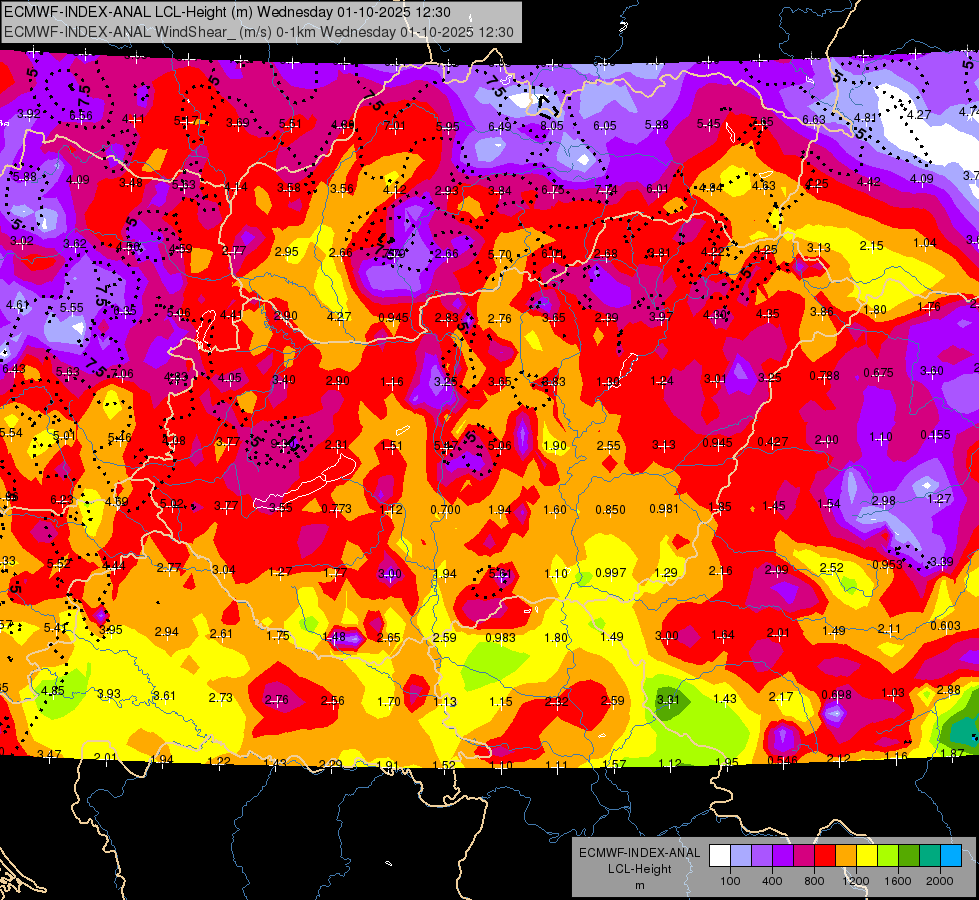Click the 2000 legend scale label
Image resolution: width=979 pixels, height=900 pixels.
(940, 881)
